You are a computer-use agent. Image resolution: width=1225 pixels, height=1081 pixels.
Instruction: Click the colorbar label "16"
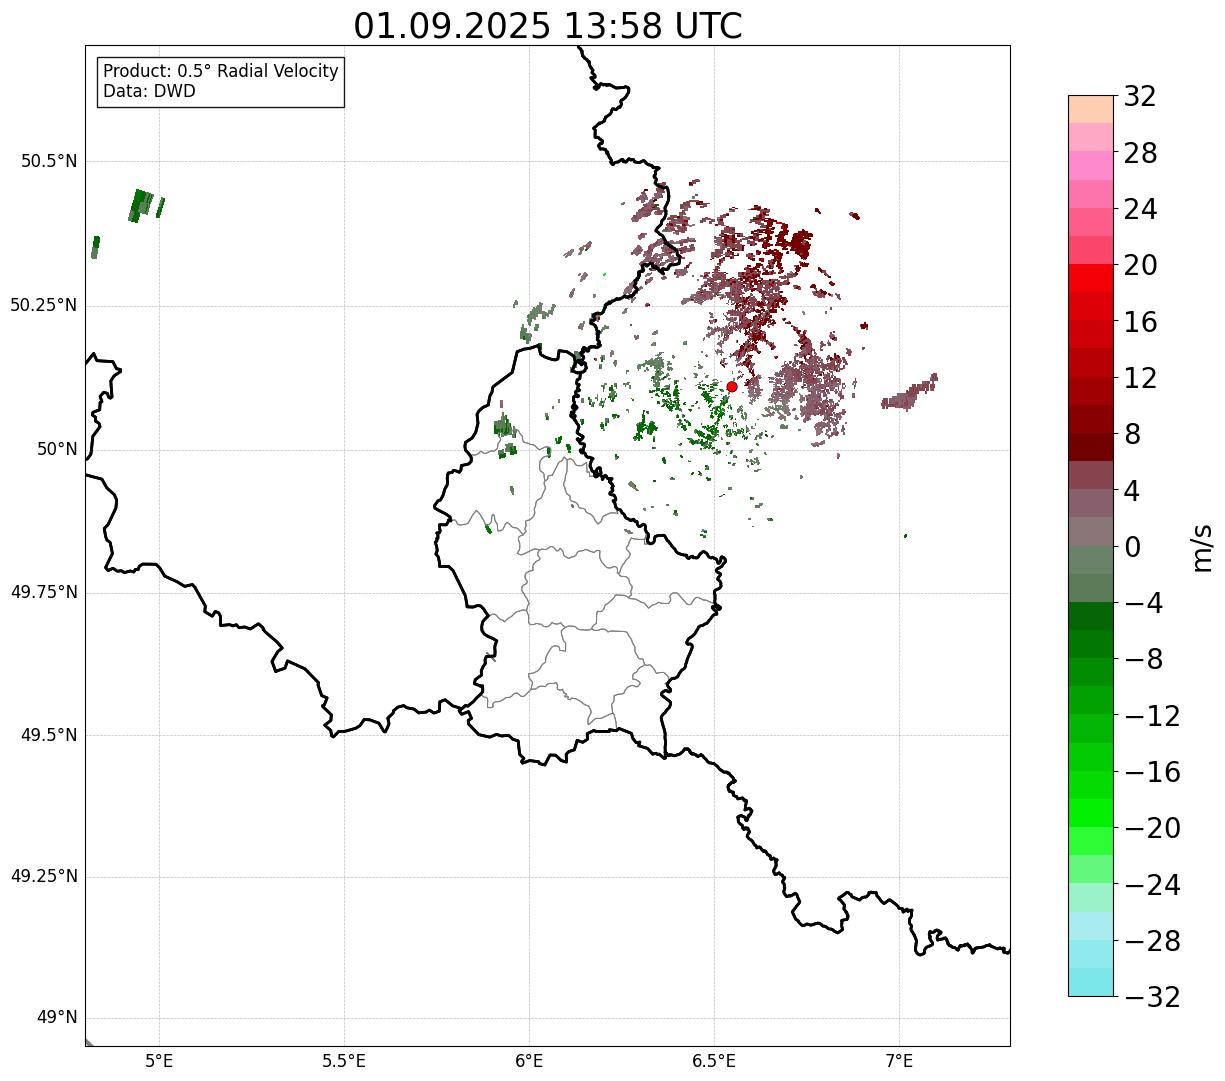(x=1140, y=322)
